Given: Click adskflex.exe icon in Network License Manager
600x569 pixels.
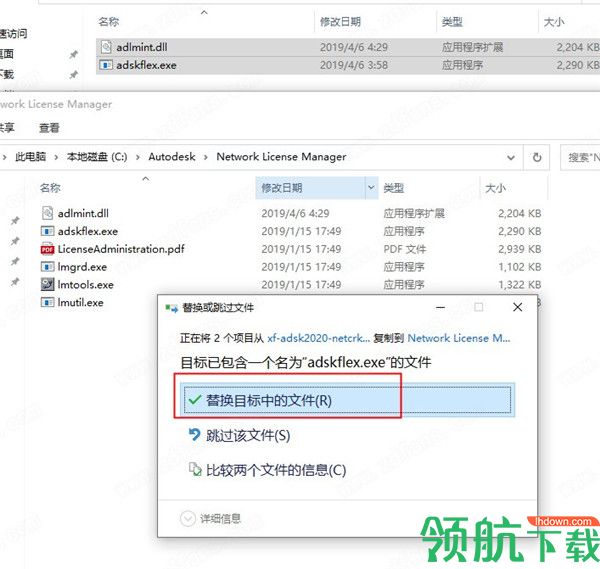Looking at the screenshot, I should (x=47, y=231).
